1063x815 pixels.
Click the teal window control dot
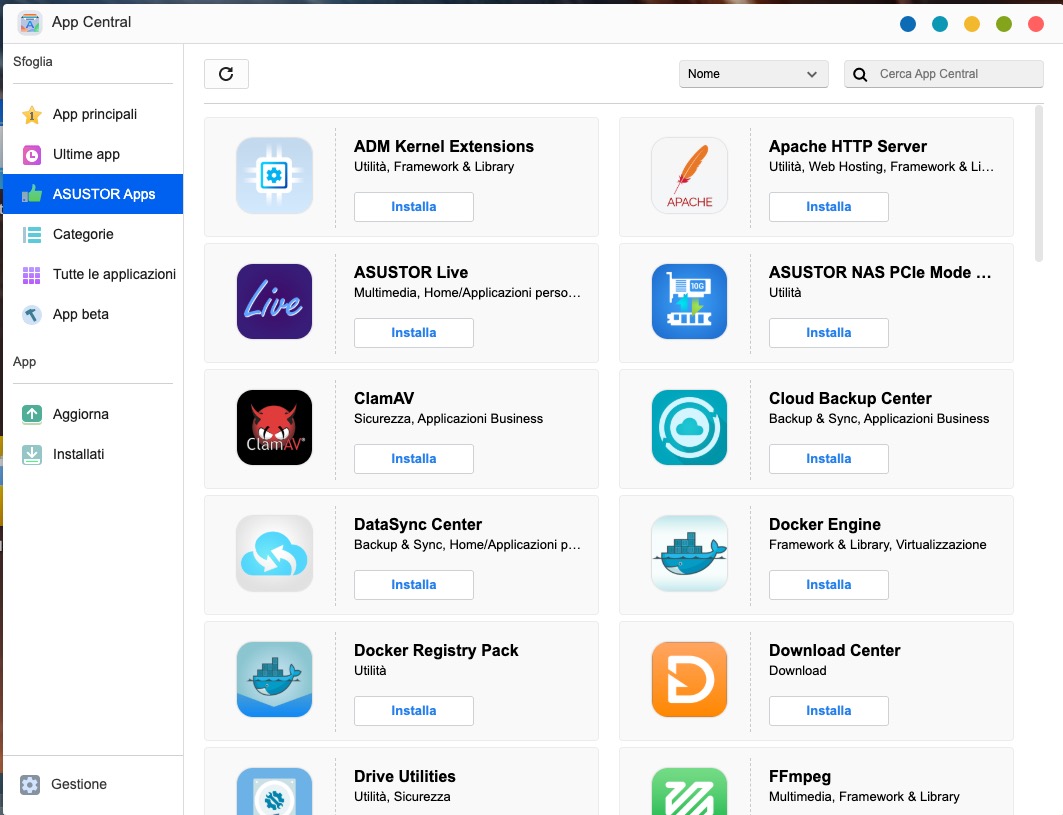tap(940, 24)
